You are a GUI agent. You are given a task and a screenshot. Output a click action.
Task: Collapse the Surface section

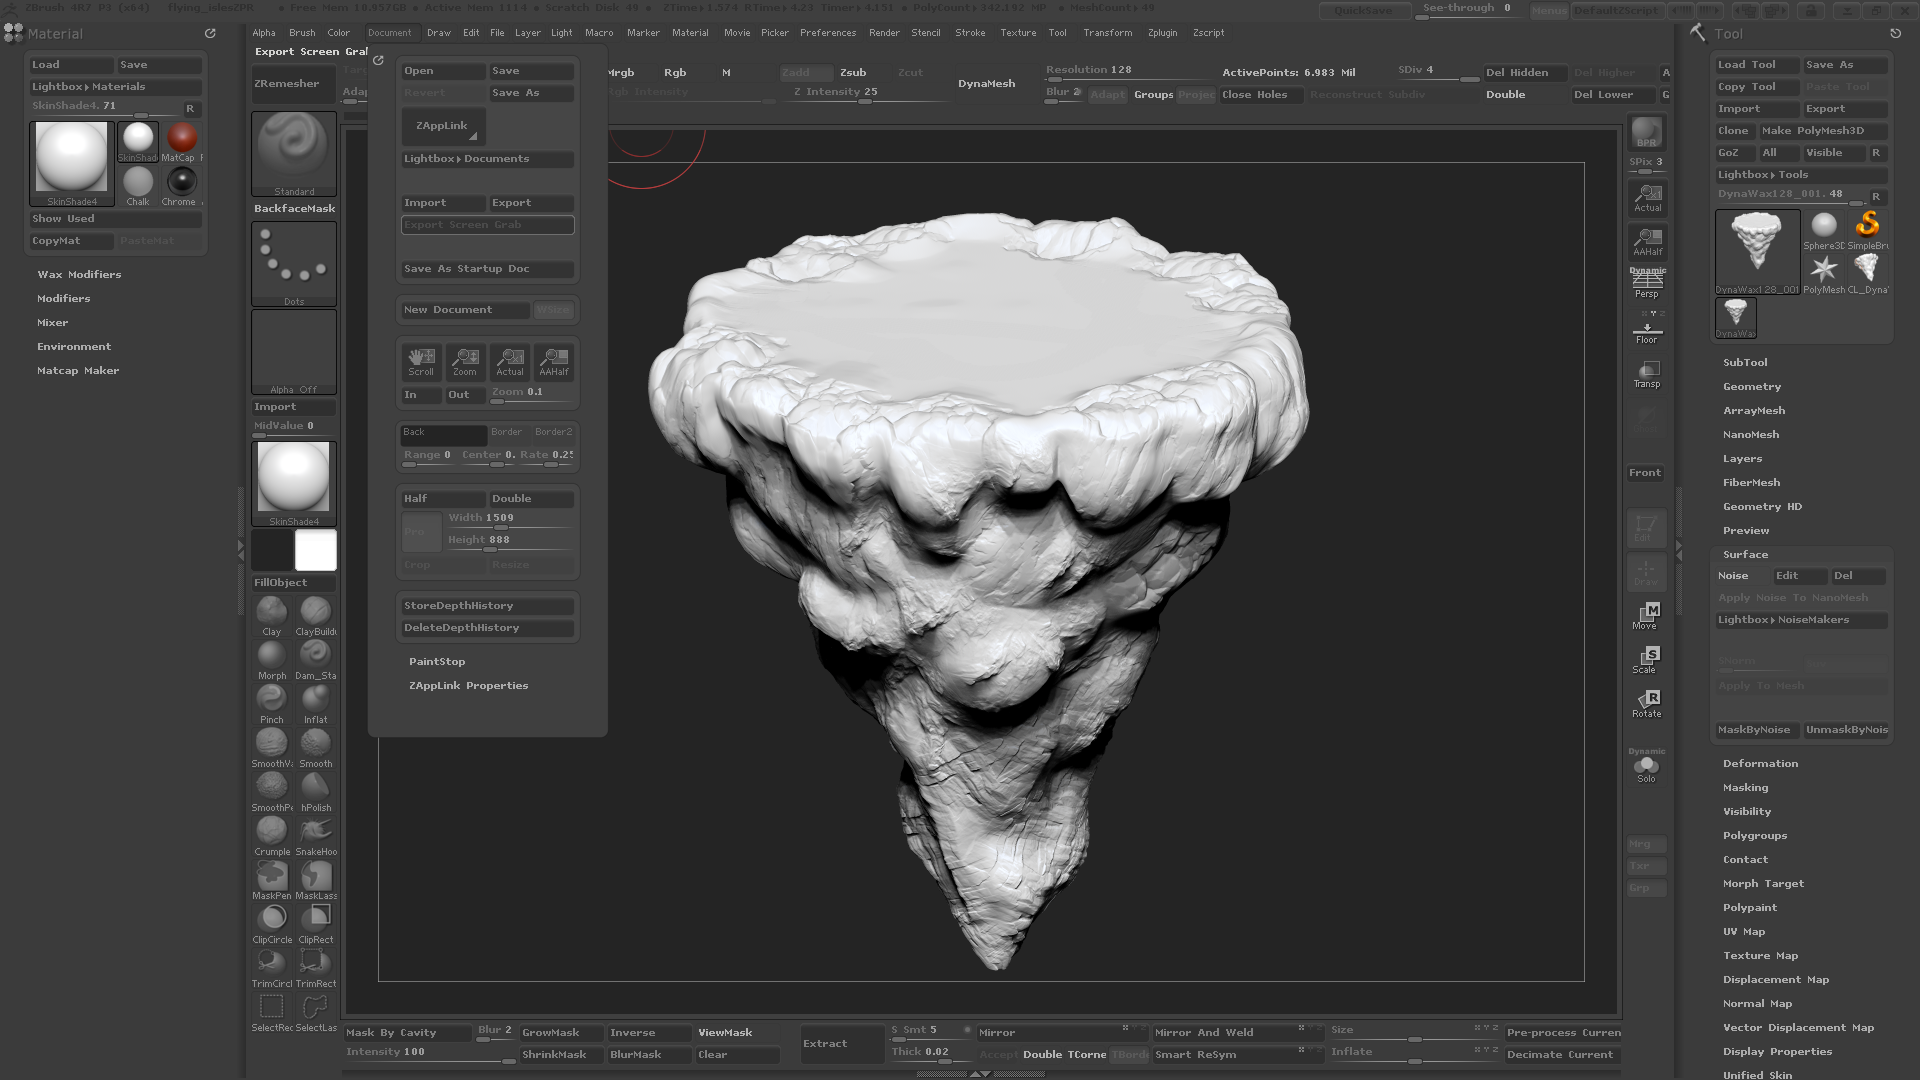(x=1745, y=554)
